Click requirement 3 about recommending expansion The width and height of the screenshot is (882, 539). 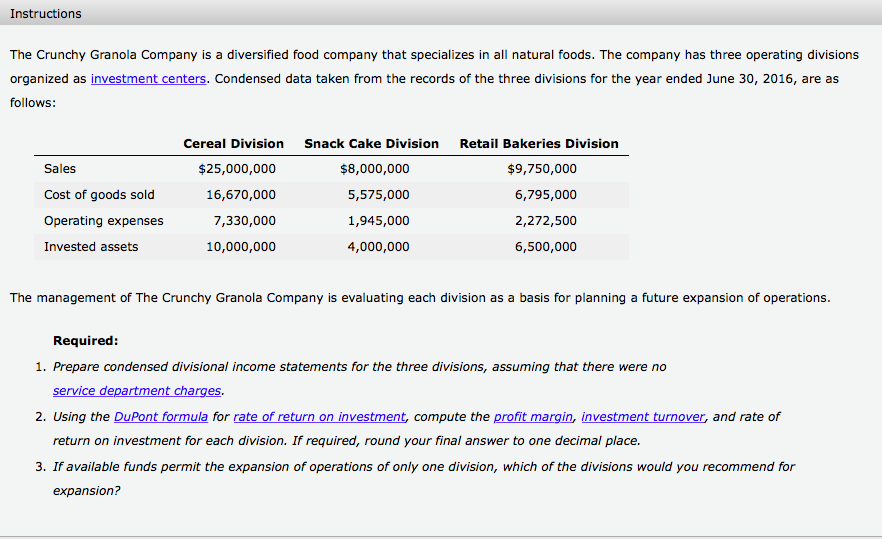pyautogui.click(x=424, y=478)
